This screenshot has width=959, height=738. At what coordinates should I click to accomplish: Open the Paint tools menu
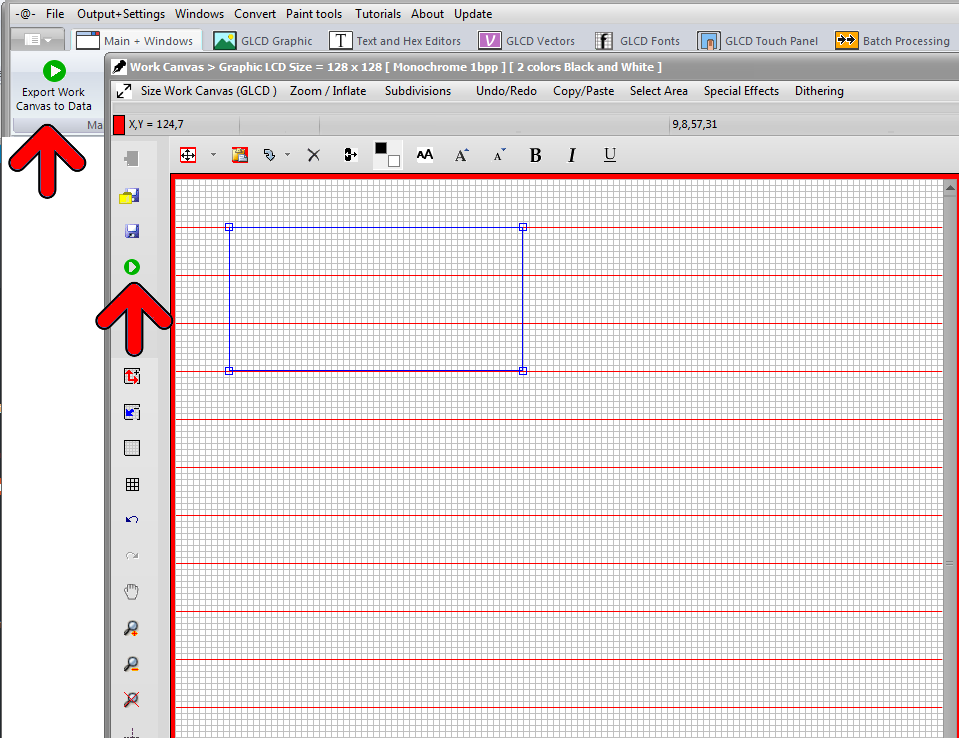[314, 13]
